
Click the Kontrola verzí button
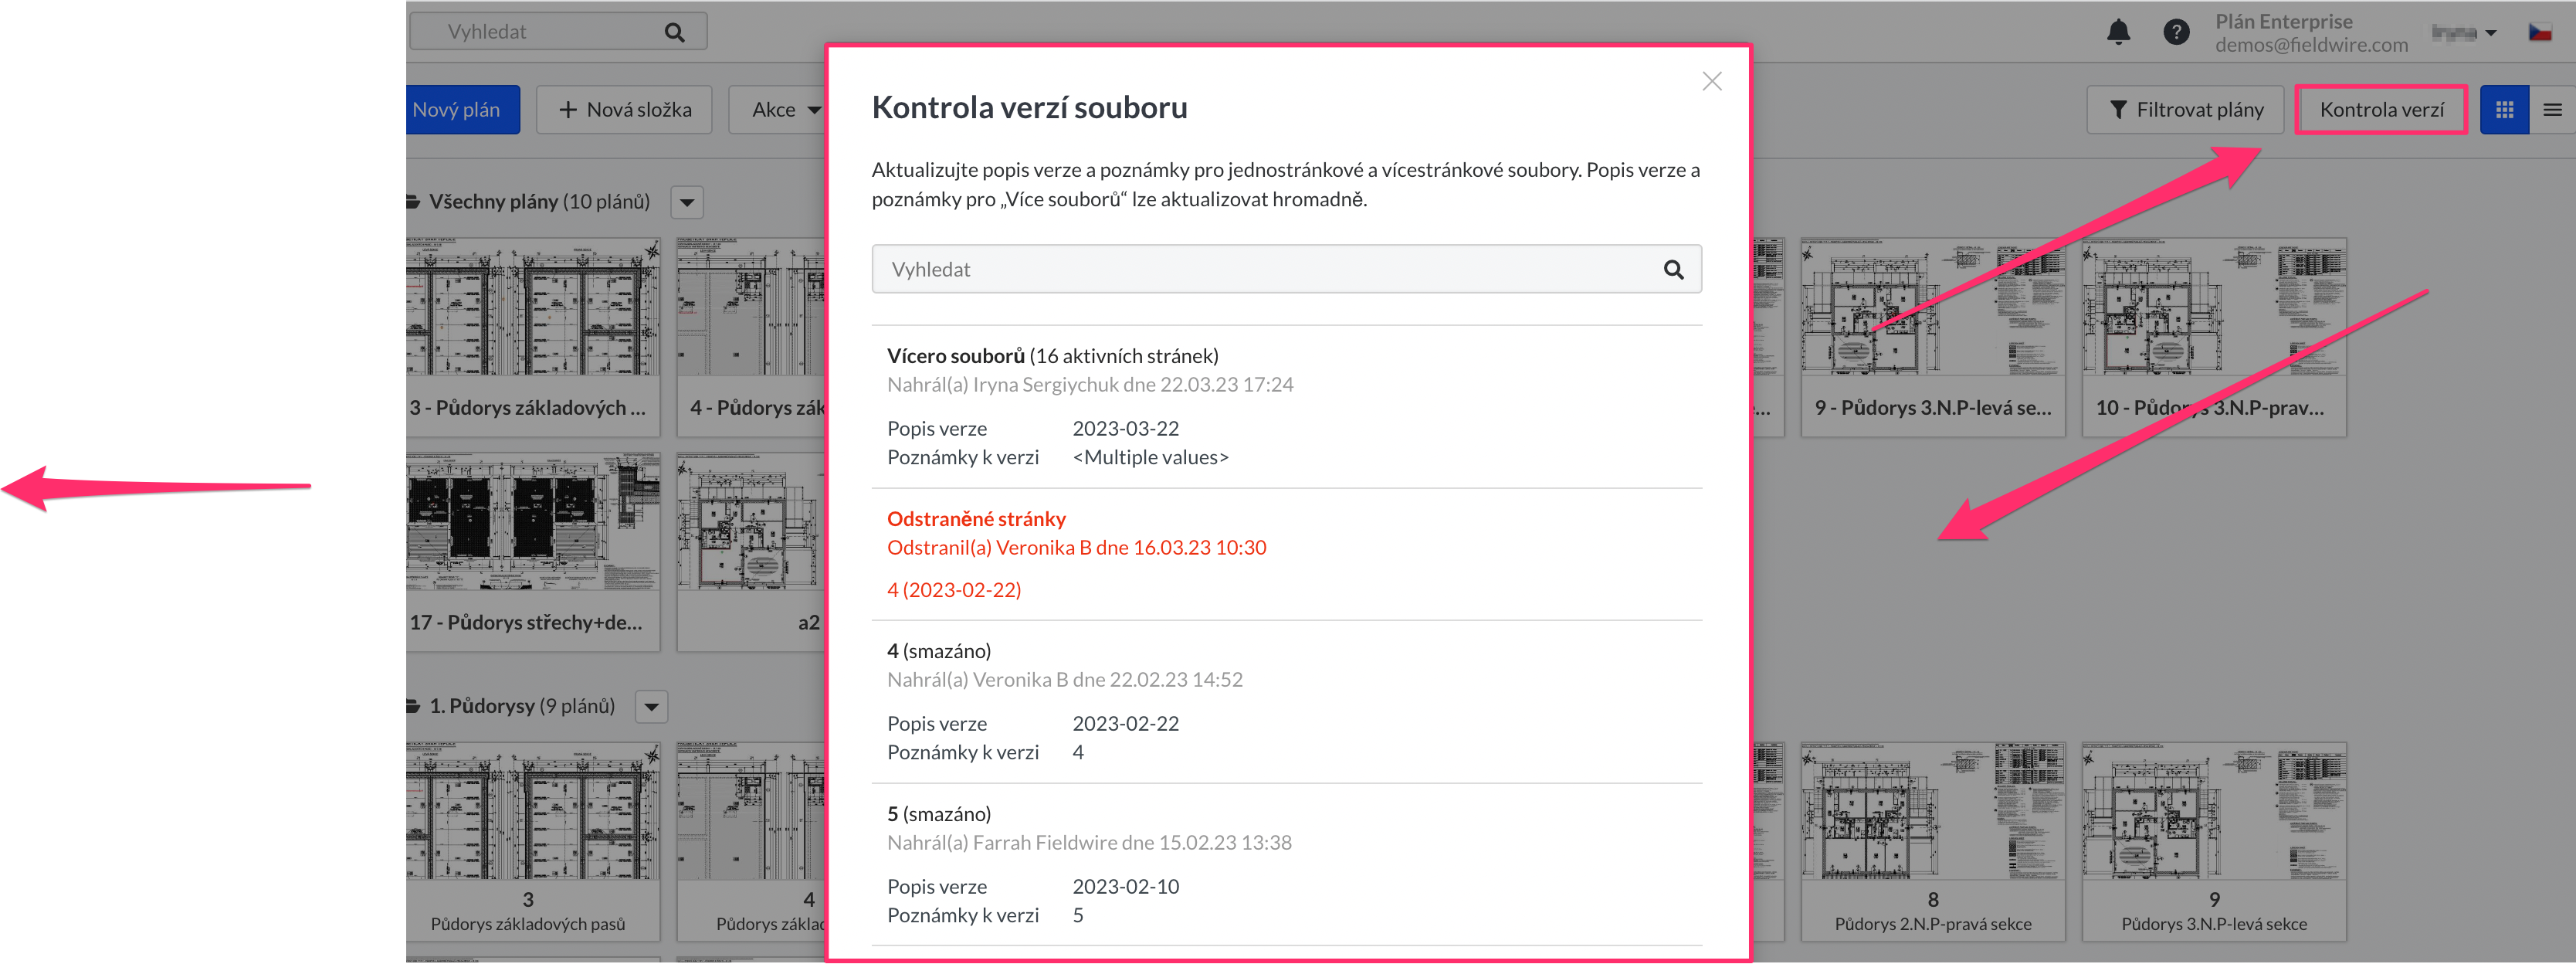(x=2381, y=109)
